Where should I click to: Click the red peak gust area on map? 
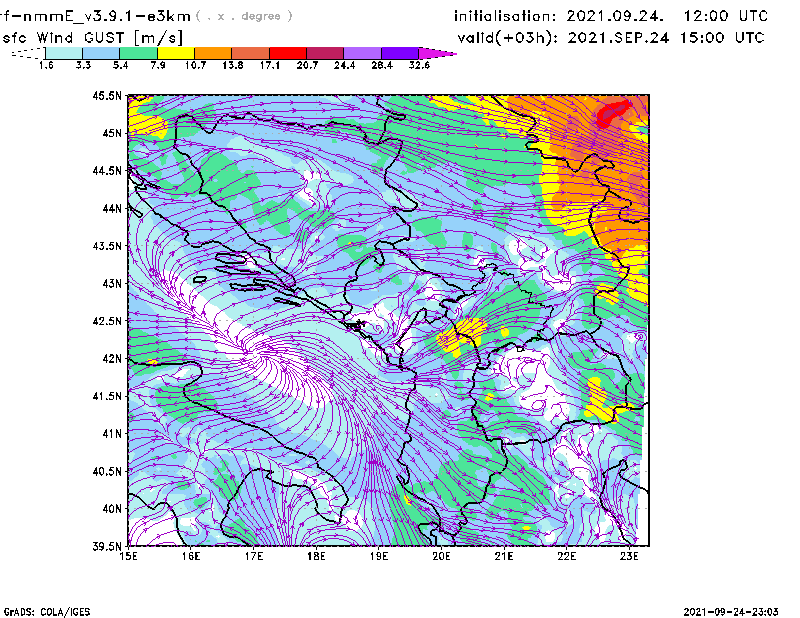(612, 113)
